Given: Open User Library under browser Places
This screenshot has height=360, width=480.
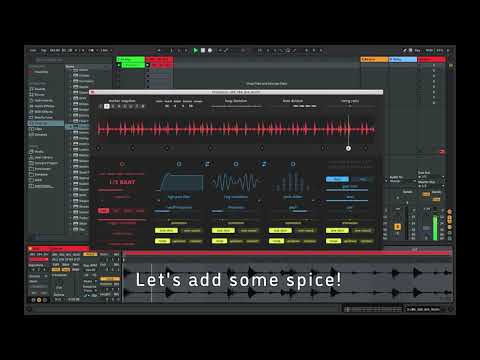Looking at the screenshot, I should pos(42,157).
